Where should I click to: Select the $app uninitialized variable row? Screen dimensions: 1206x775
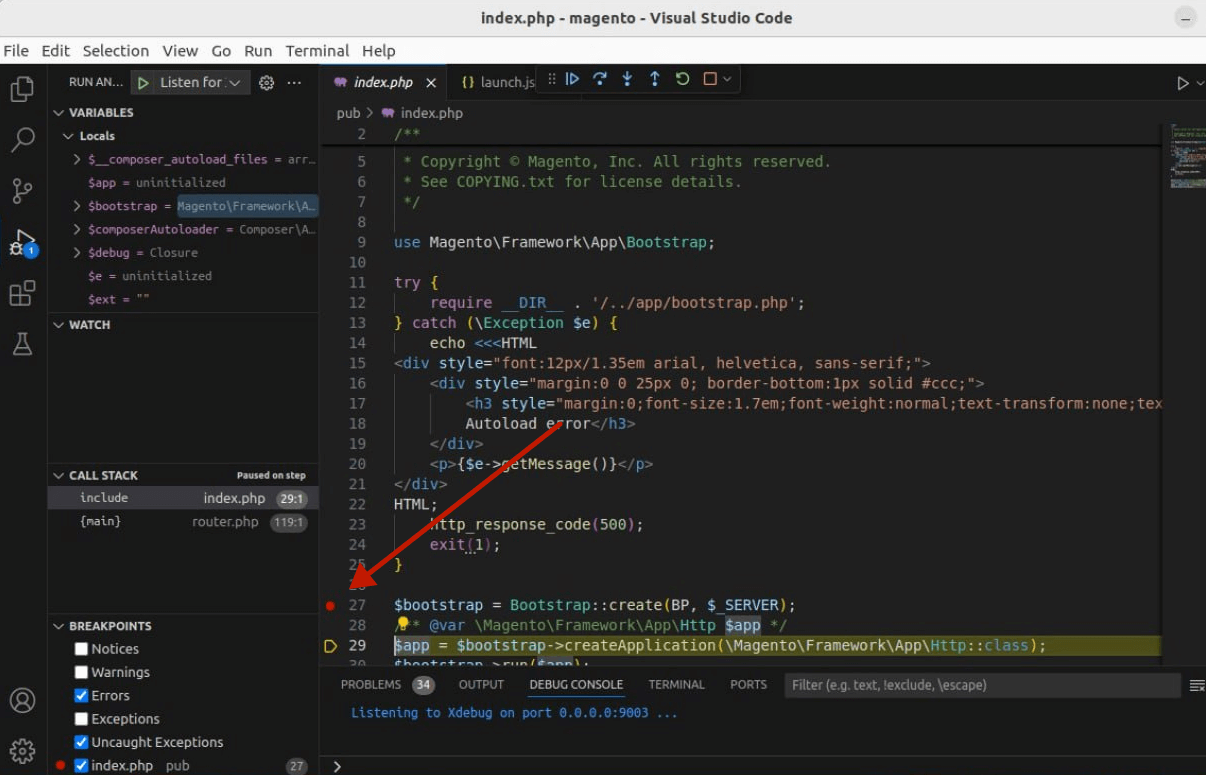pyautogui.click(x=183, y=183)
